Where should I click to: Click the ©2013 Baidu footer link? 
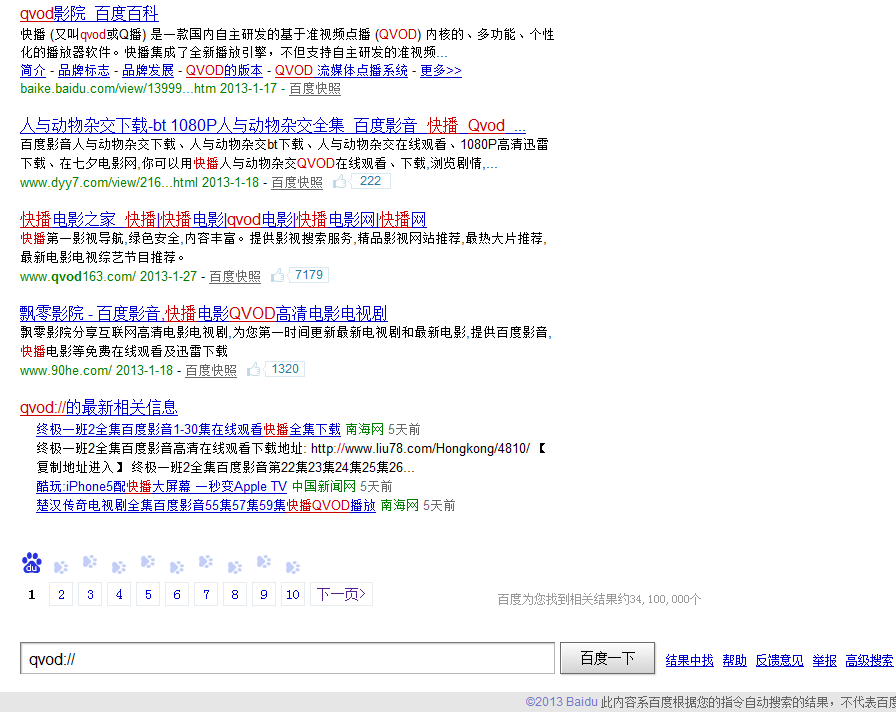click(x=561, y=702)
